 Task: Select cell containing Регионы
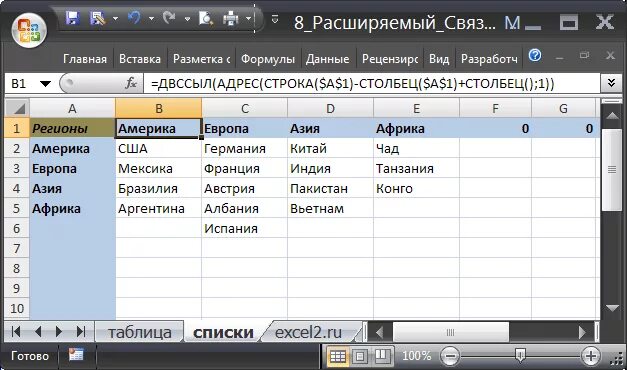72,128
